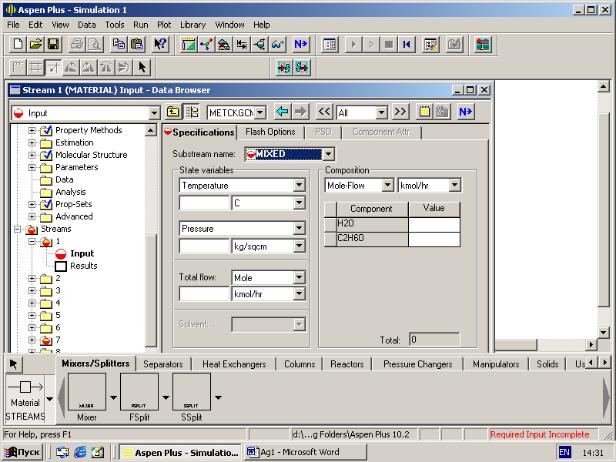
Task: Click the select-mode arrow in the Model Library
Action: (x=13, y=364)
